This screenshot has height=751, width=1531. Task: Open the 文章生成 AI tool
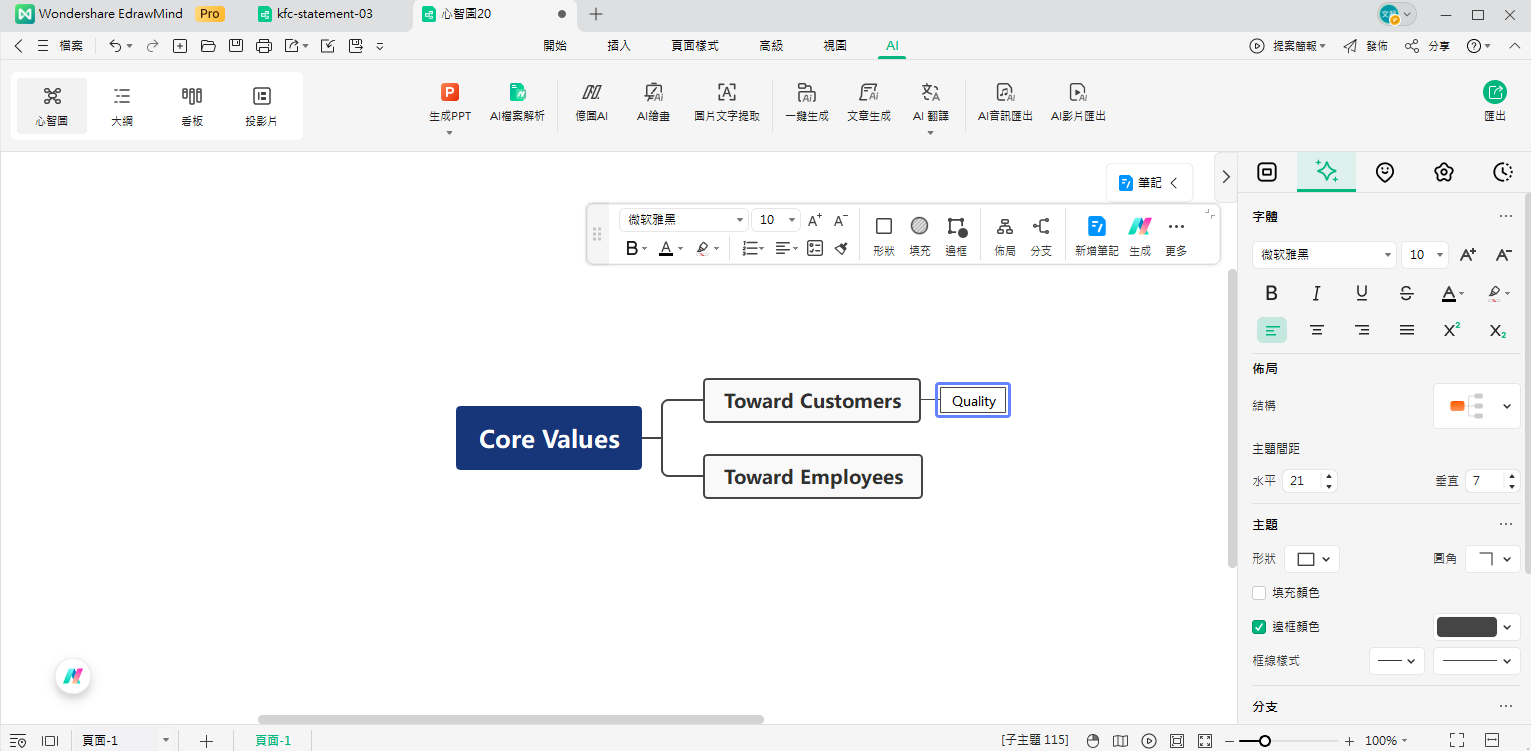(868, 93)
